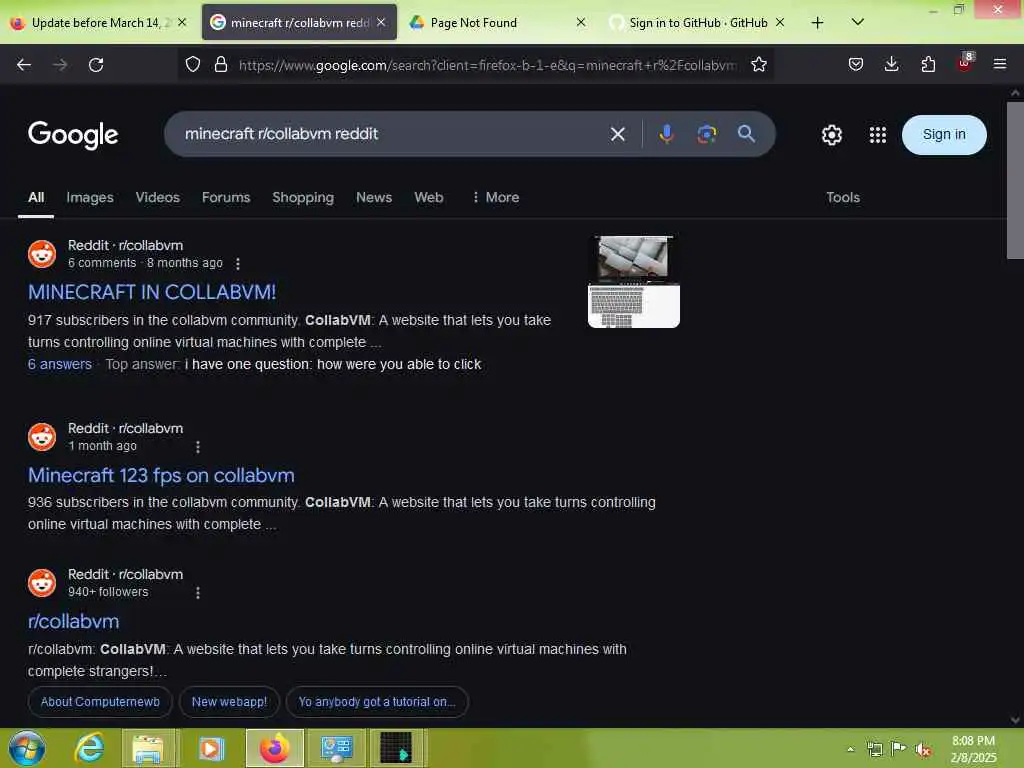The width and height of the screenshot is (1024, 768).
Task: Open options menu for '940+ followers' result
Action: click(198, 592)
